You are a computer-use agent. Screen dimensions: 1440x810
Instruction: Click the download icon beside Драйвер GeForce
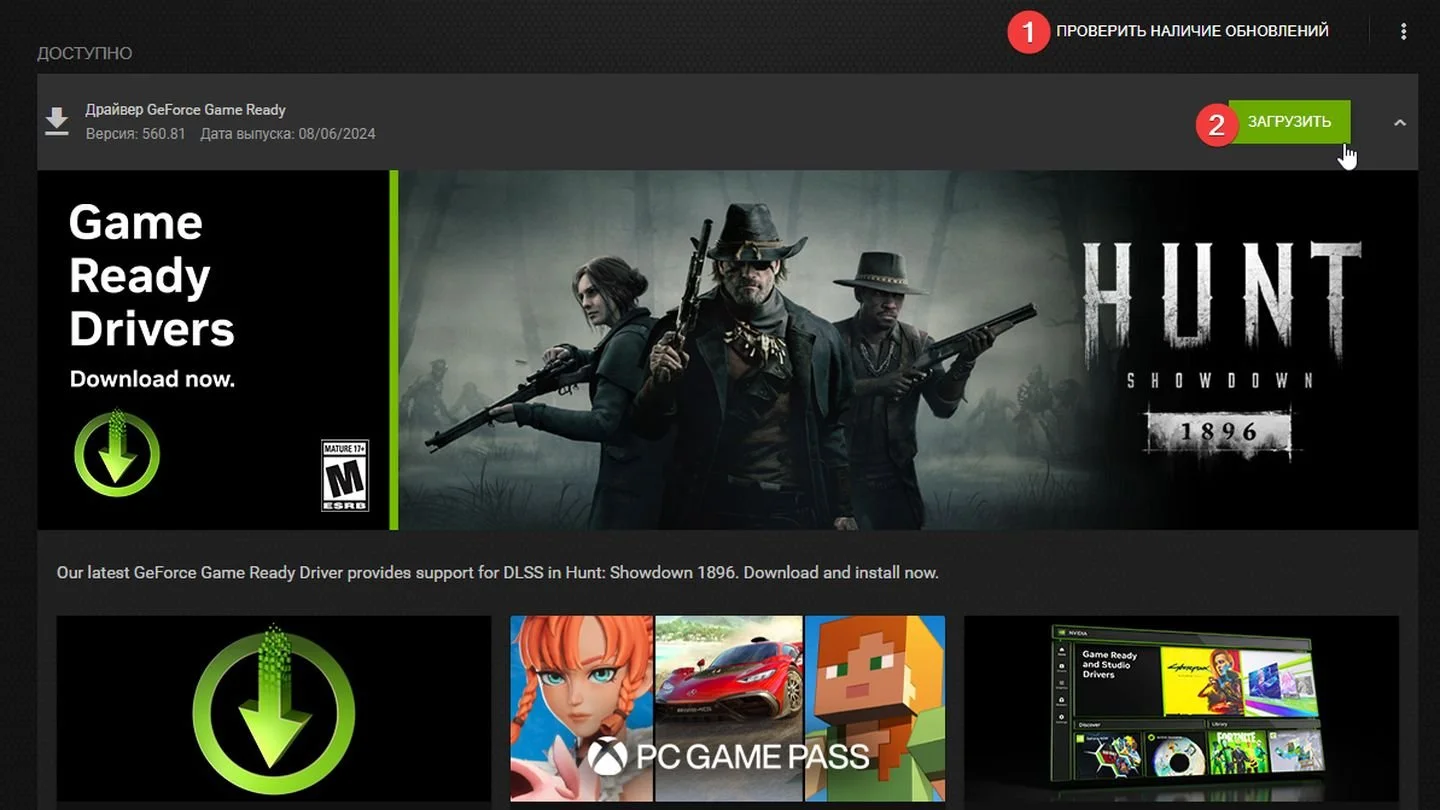[57, 122]
